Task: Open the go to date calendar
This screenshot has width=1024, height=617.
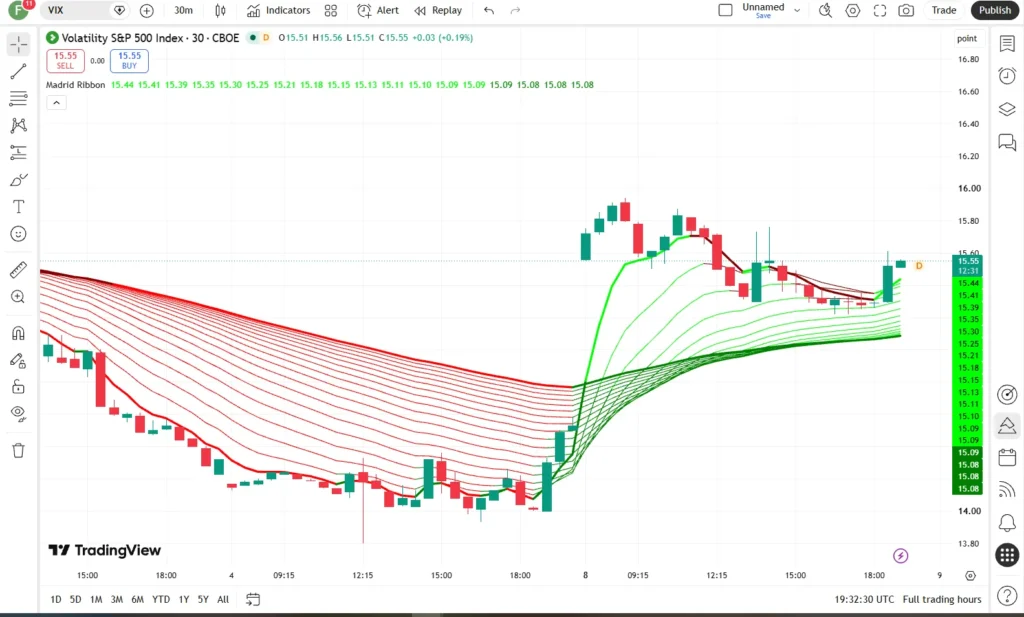Action: tap(253, 599)
